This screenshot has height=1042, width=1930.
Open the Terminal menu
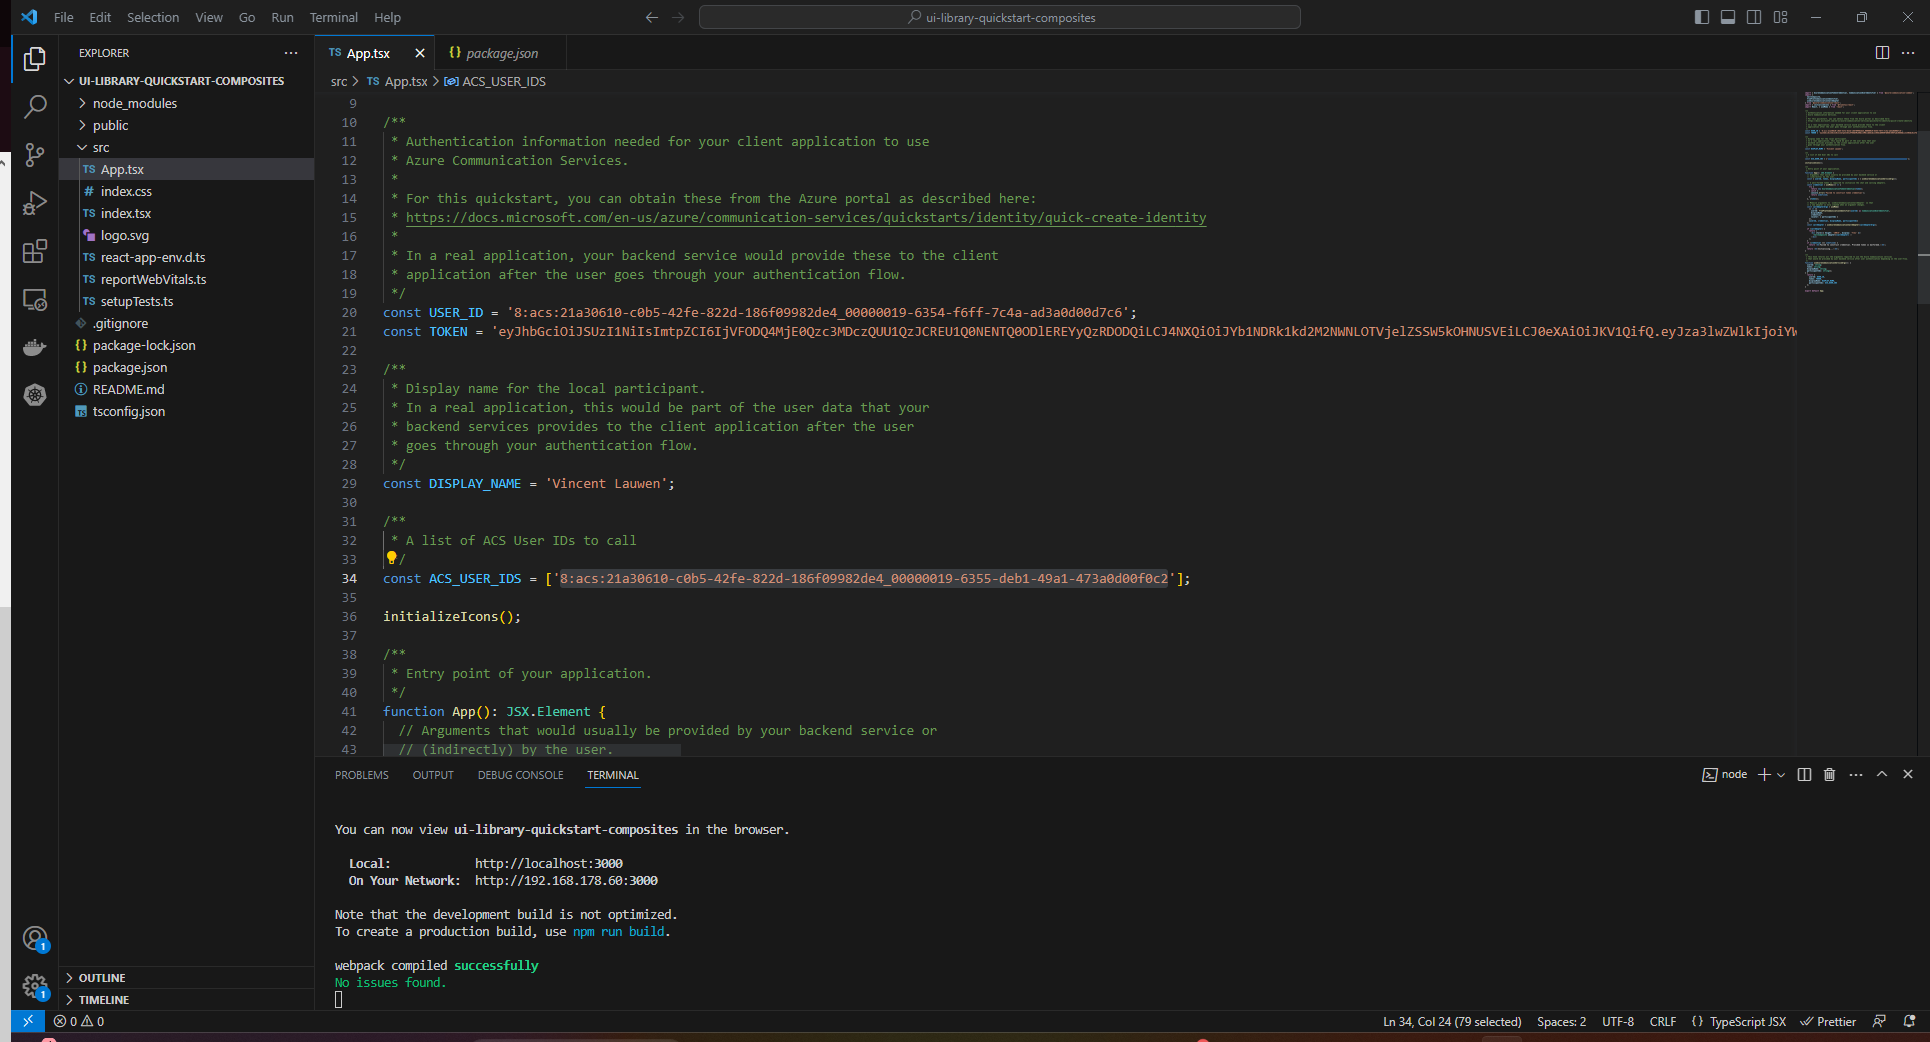click(333, 17)
